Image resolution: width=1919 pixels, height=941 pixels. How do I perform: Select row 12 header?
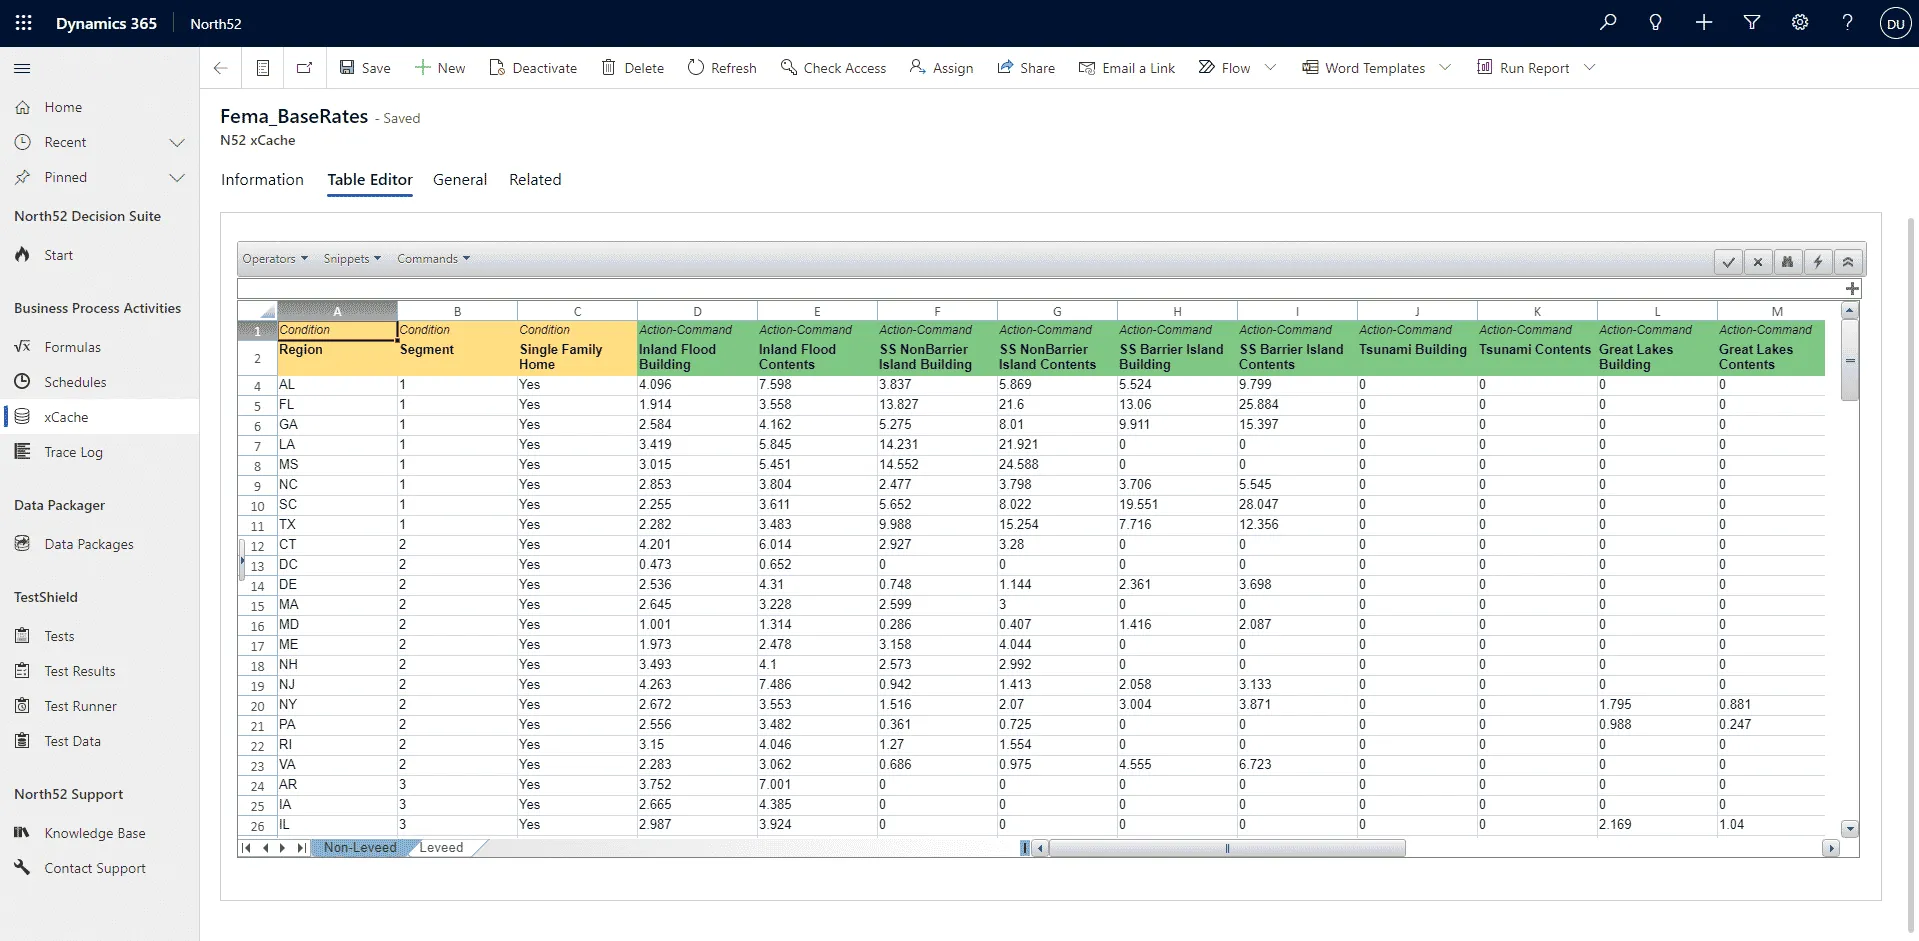(x=257, y=546)
